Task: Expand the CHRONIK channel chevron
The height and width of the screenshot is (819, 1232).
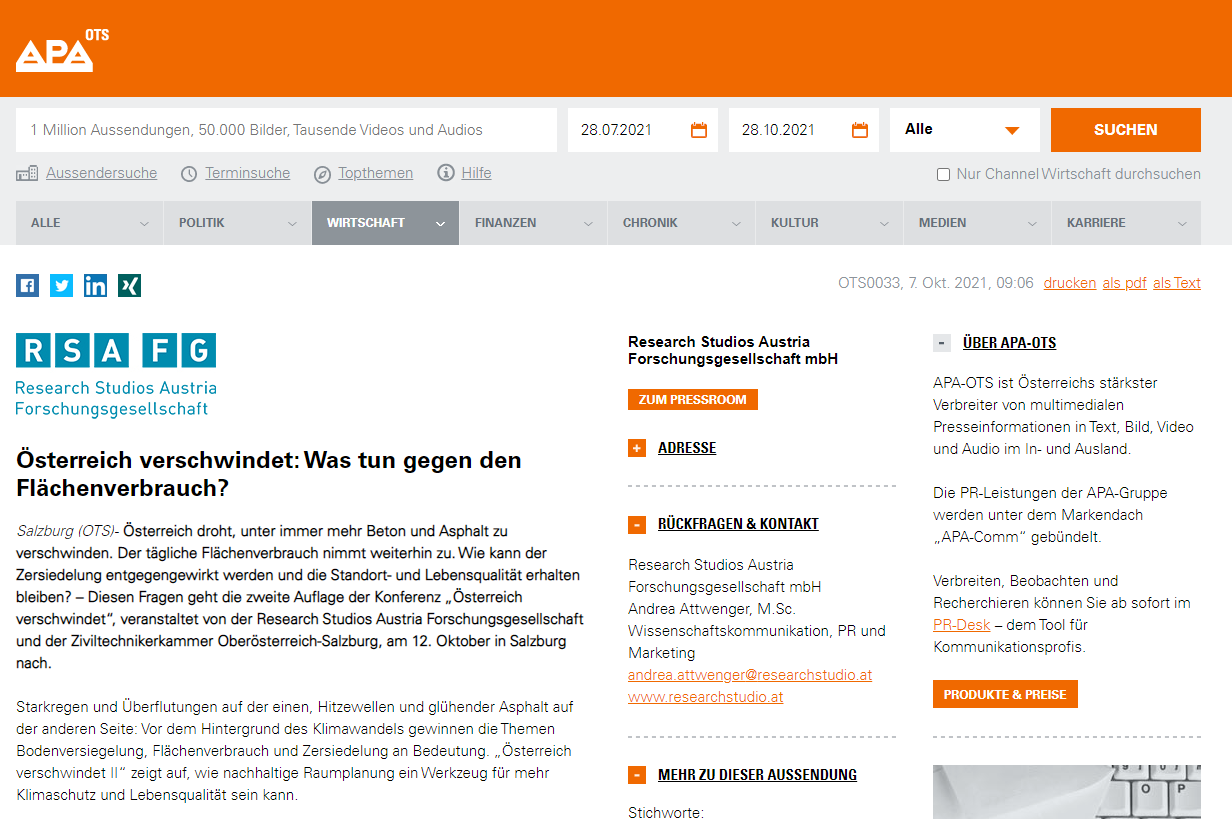Action: (x=736, y=224)
